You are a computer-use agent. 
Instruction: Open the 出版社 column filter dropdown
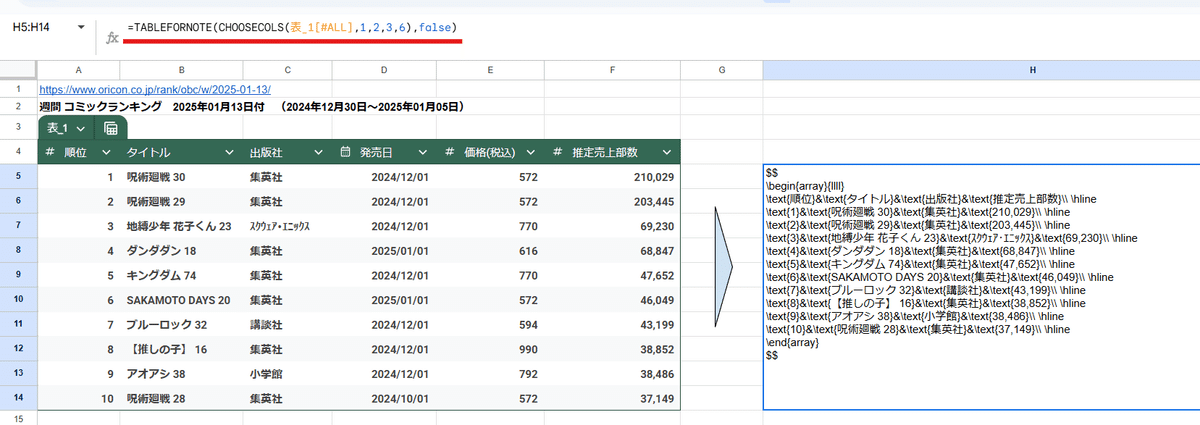point(318,152)
